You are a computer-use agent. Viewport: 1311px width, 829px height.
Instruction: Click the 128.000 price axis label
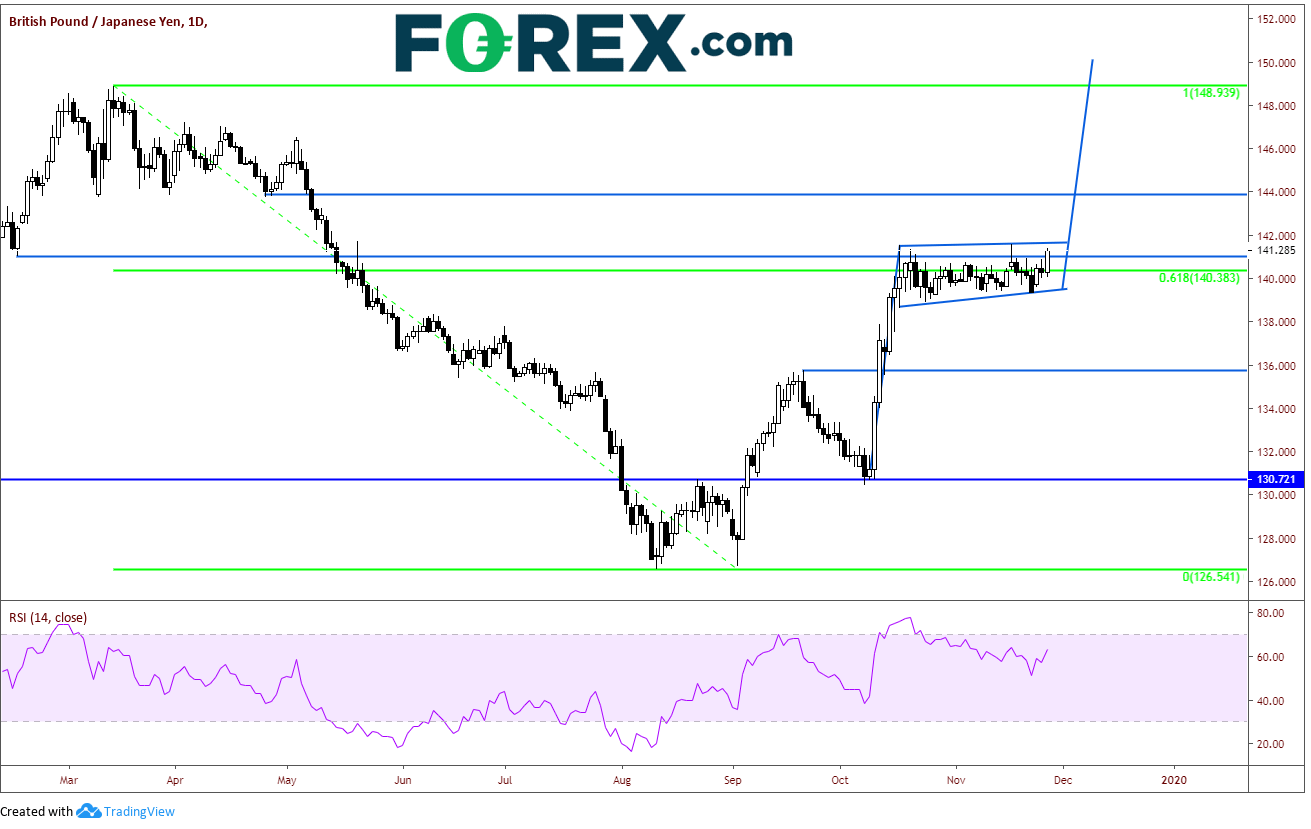point(1277,539)
